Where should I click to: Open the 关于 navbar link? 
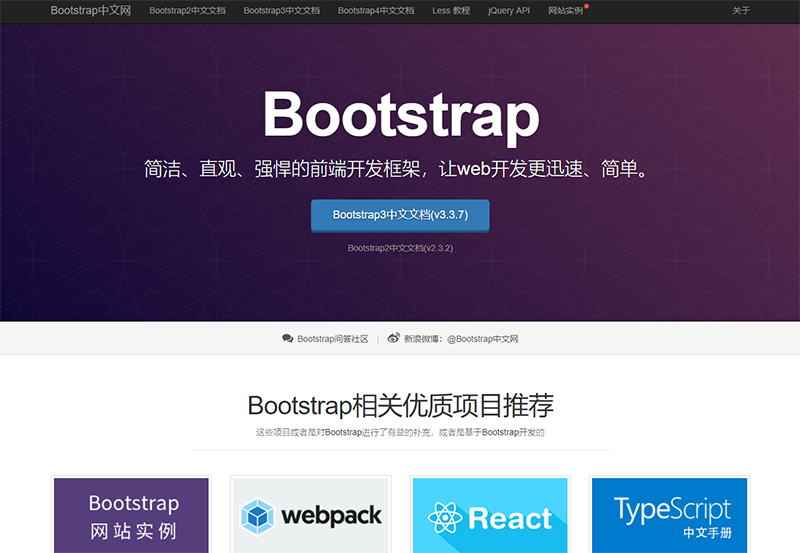point(741,11)
